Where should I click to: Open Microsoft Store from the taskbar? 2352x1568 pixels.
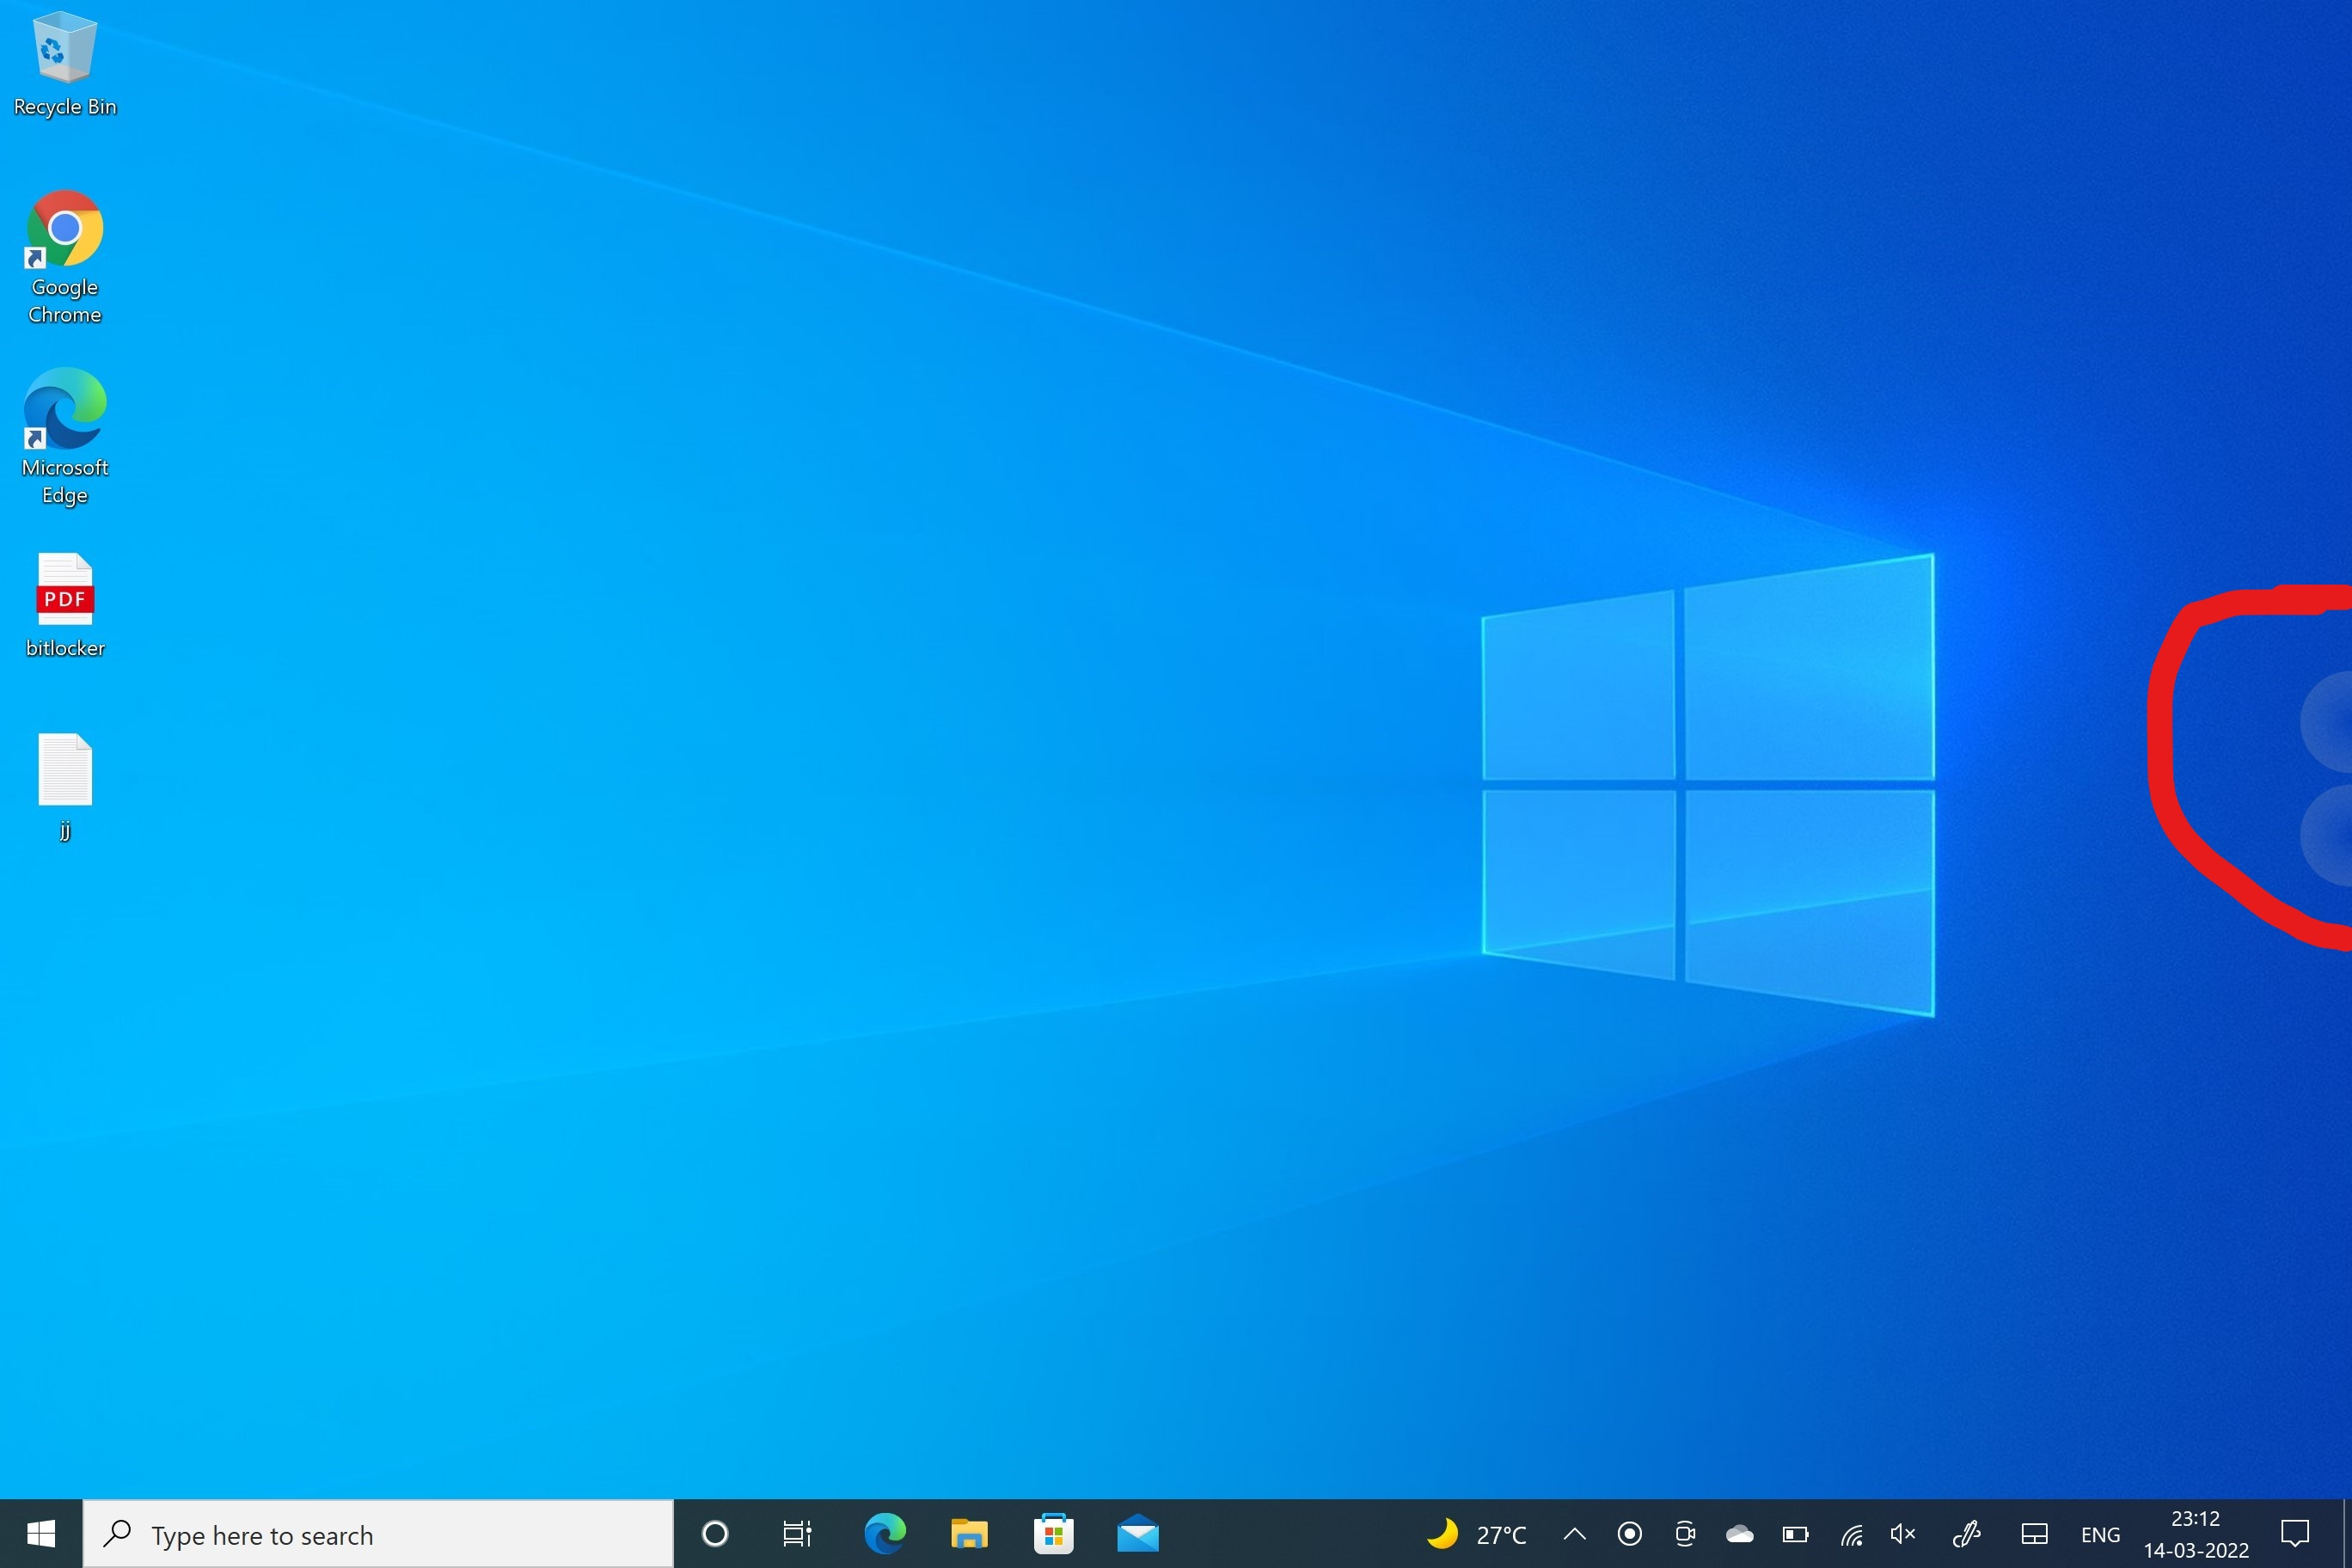click(1053, 1533)
